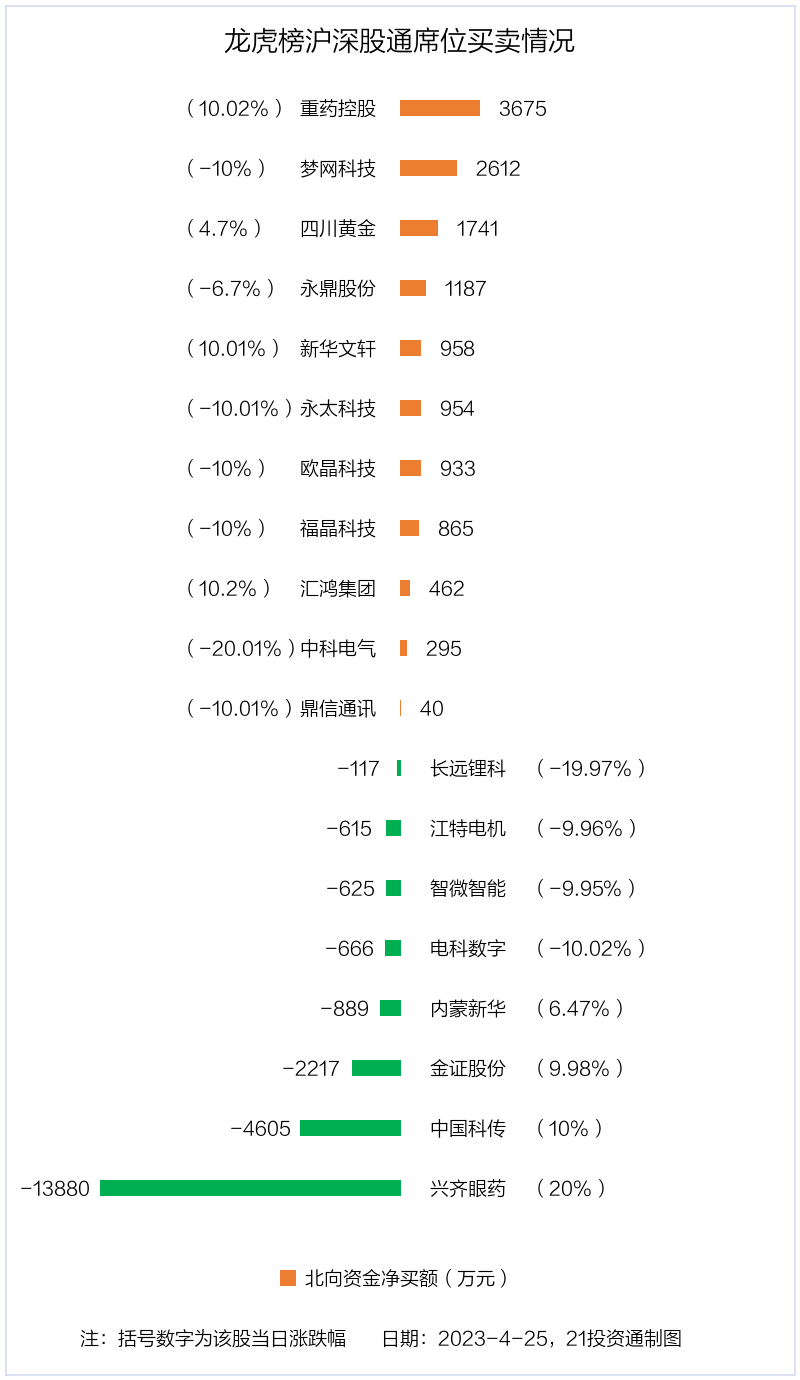
Task: Click the chart title 龙虎榜沪深股通席位买卖情况
Action: [x=399, y=42]
